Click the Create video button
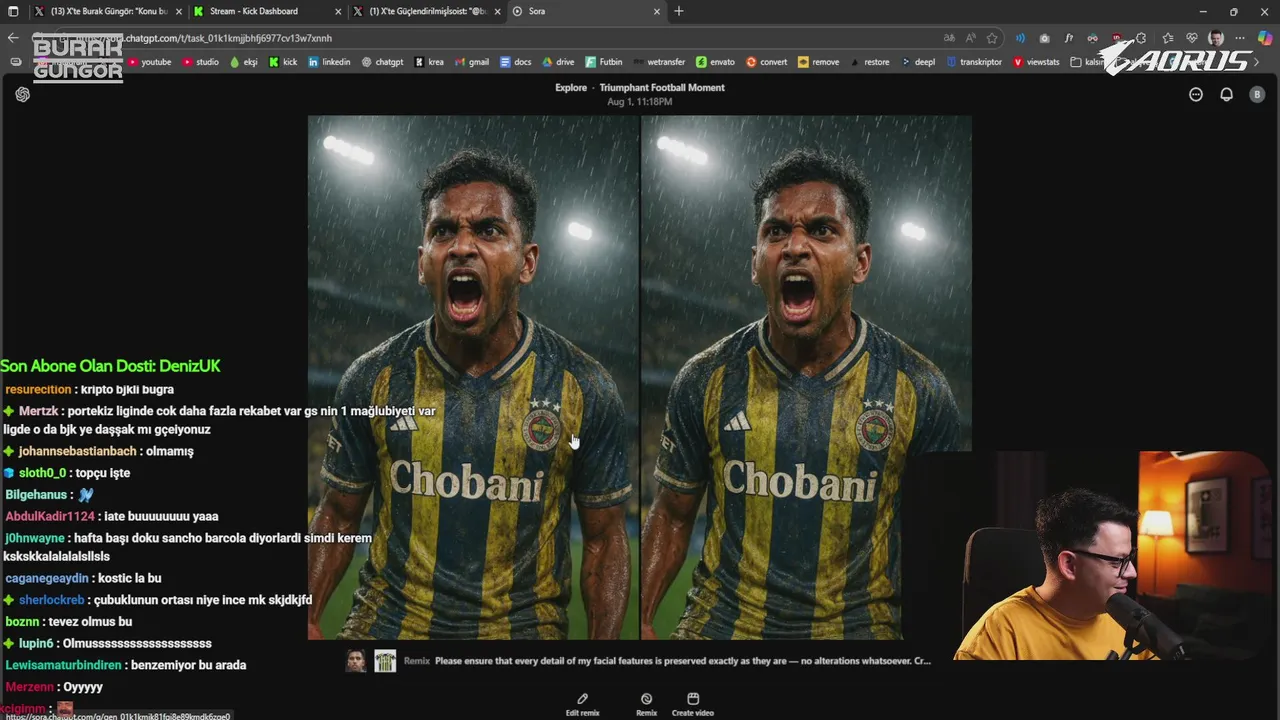The height and width of the screenshot is (720, 1280). (692, 704)
